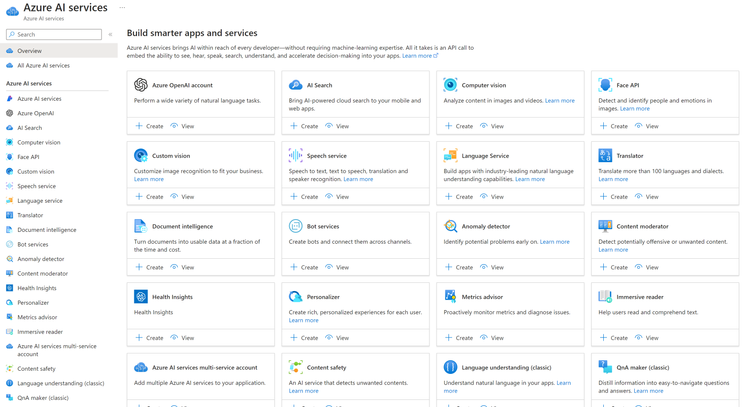Click the Content safety card icon

coord(295,367)
